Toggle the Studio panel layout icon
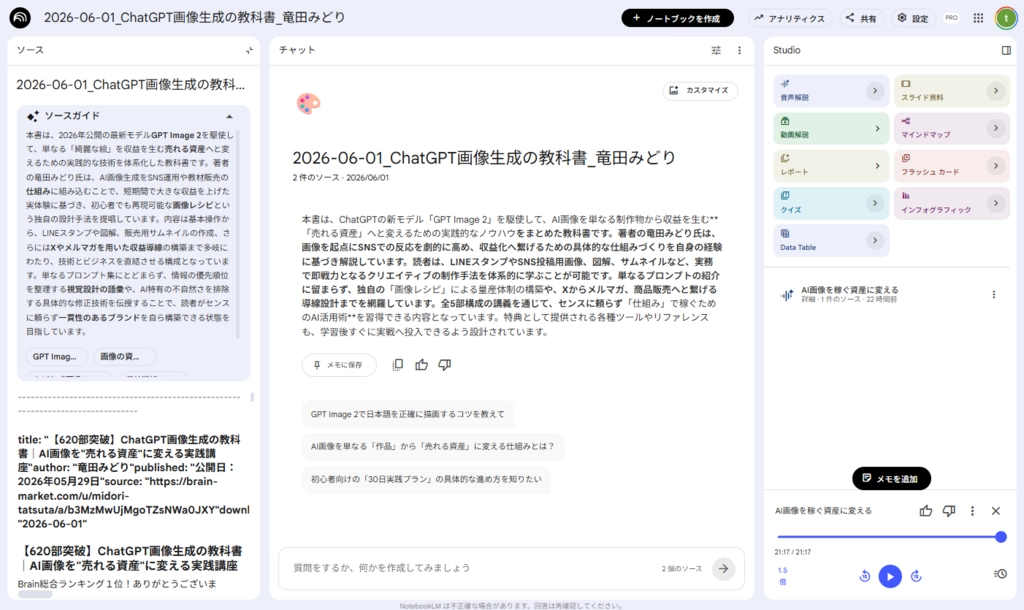The height and width of the screenshot is (610, 1024). (x=1006, y=50)
